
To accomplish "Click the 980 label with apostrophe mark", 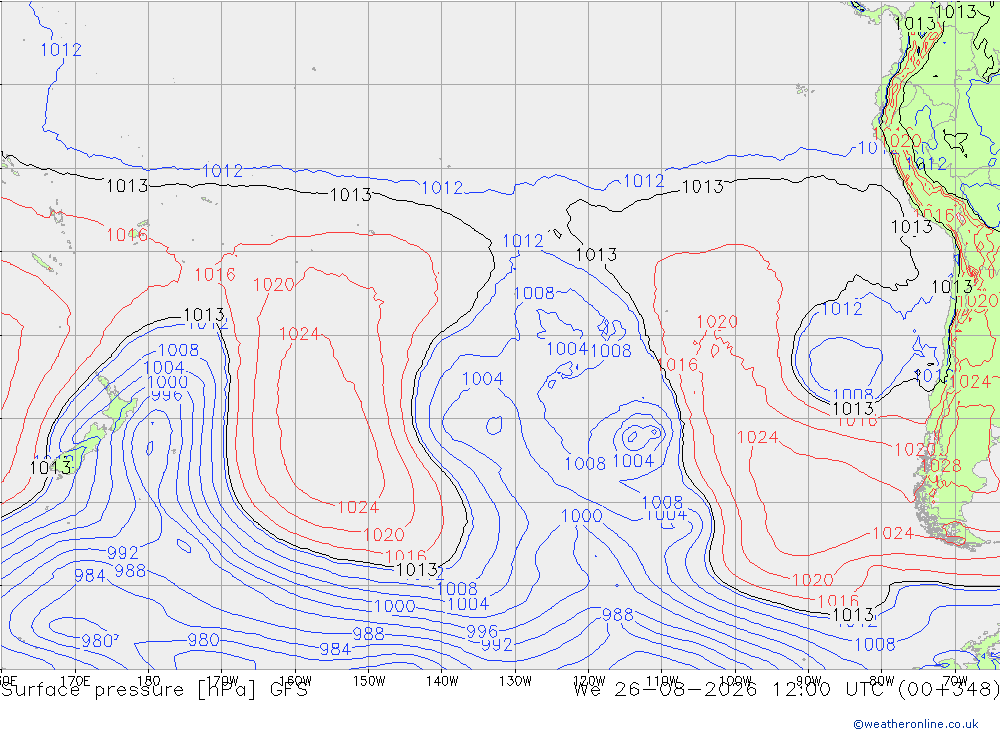I will (99, 640).
